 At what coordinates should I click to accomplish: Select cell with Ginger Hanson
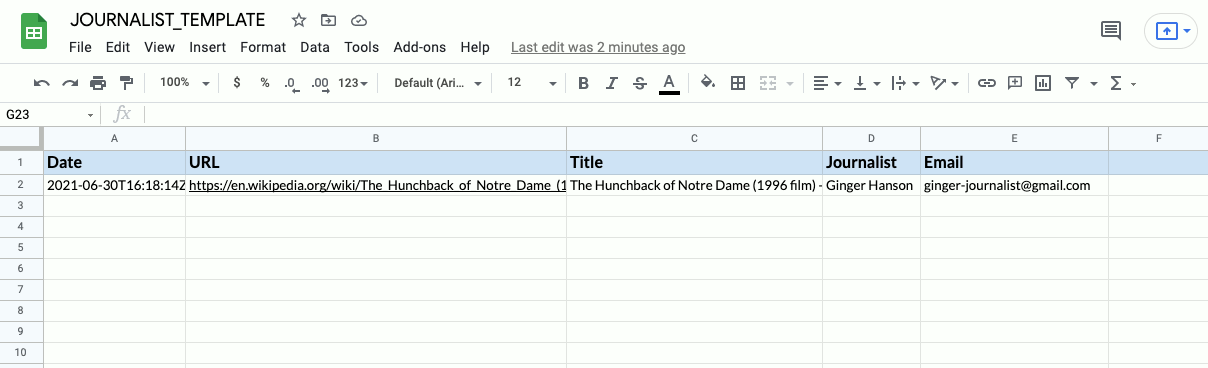[871, 185]
